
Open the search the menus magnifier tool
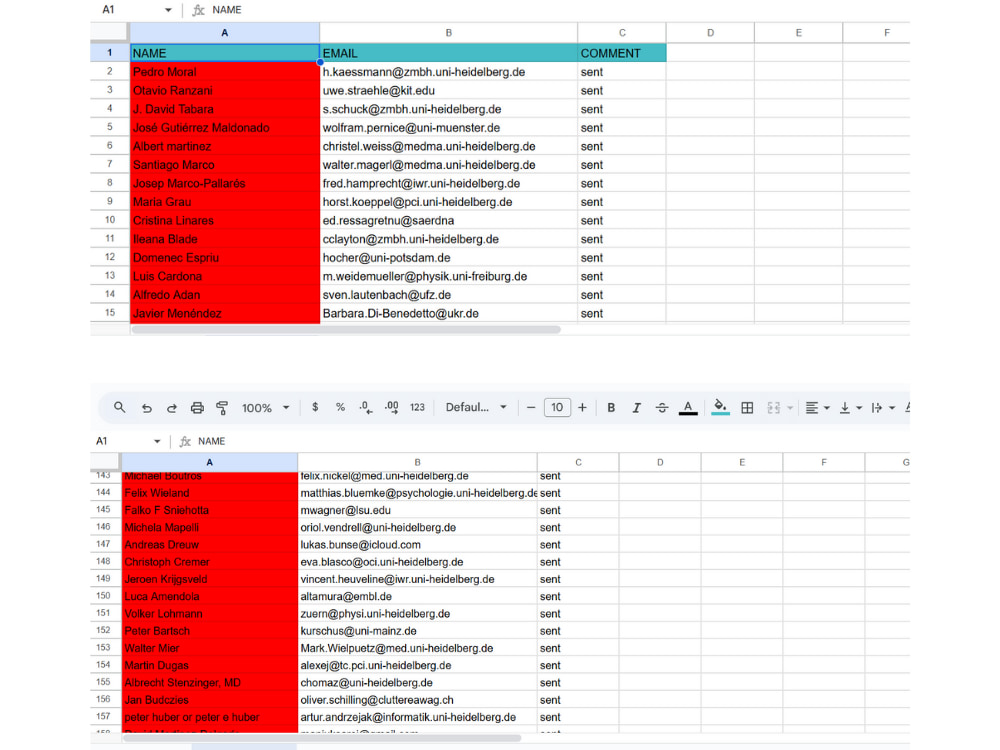point(119,408)
